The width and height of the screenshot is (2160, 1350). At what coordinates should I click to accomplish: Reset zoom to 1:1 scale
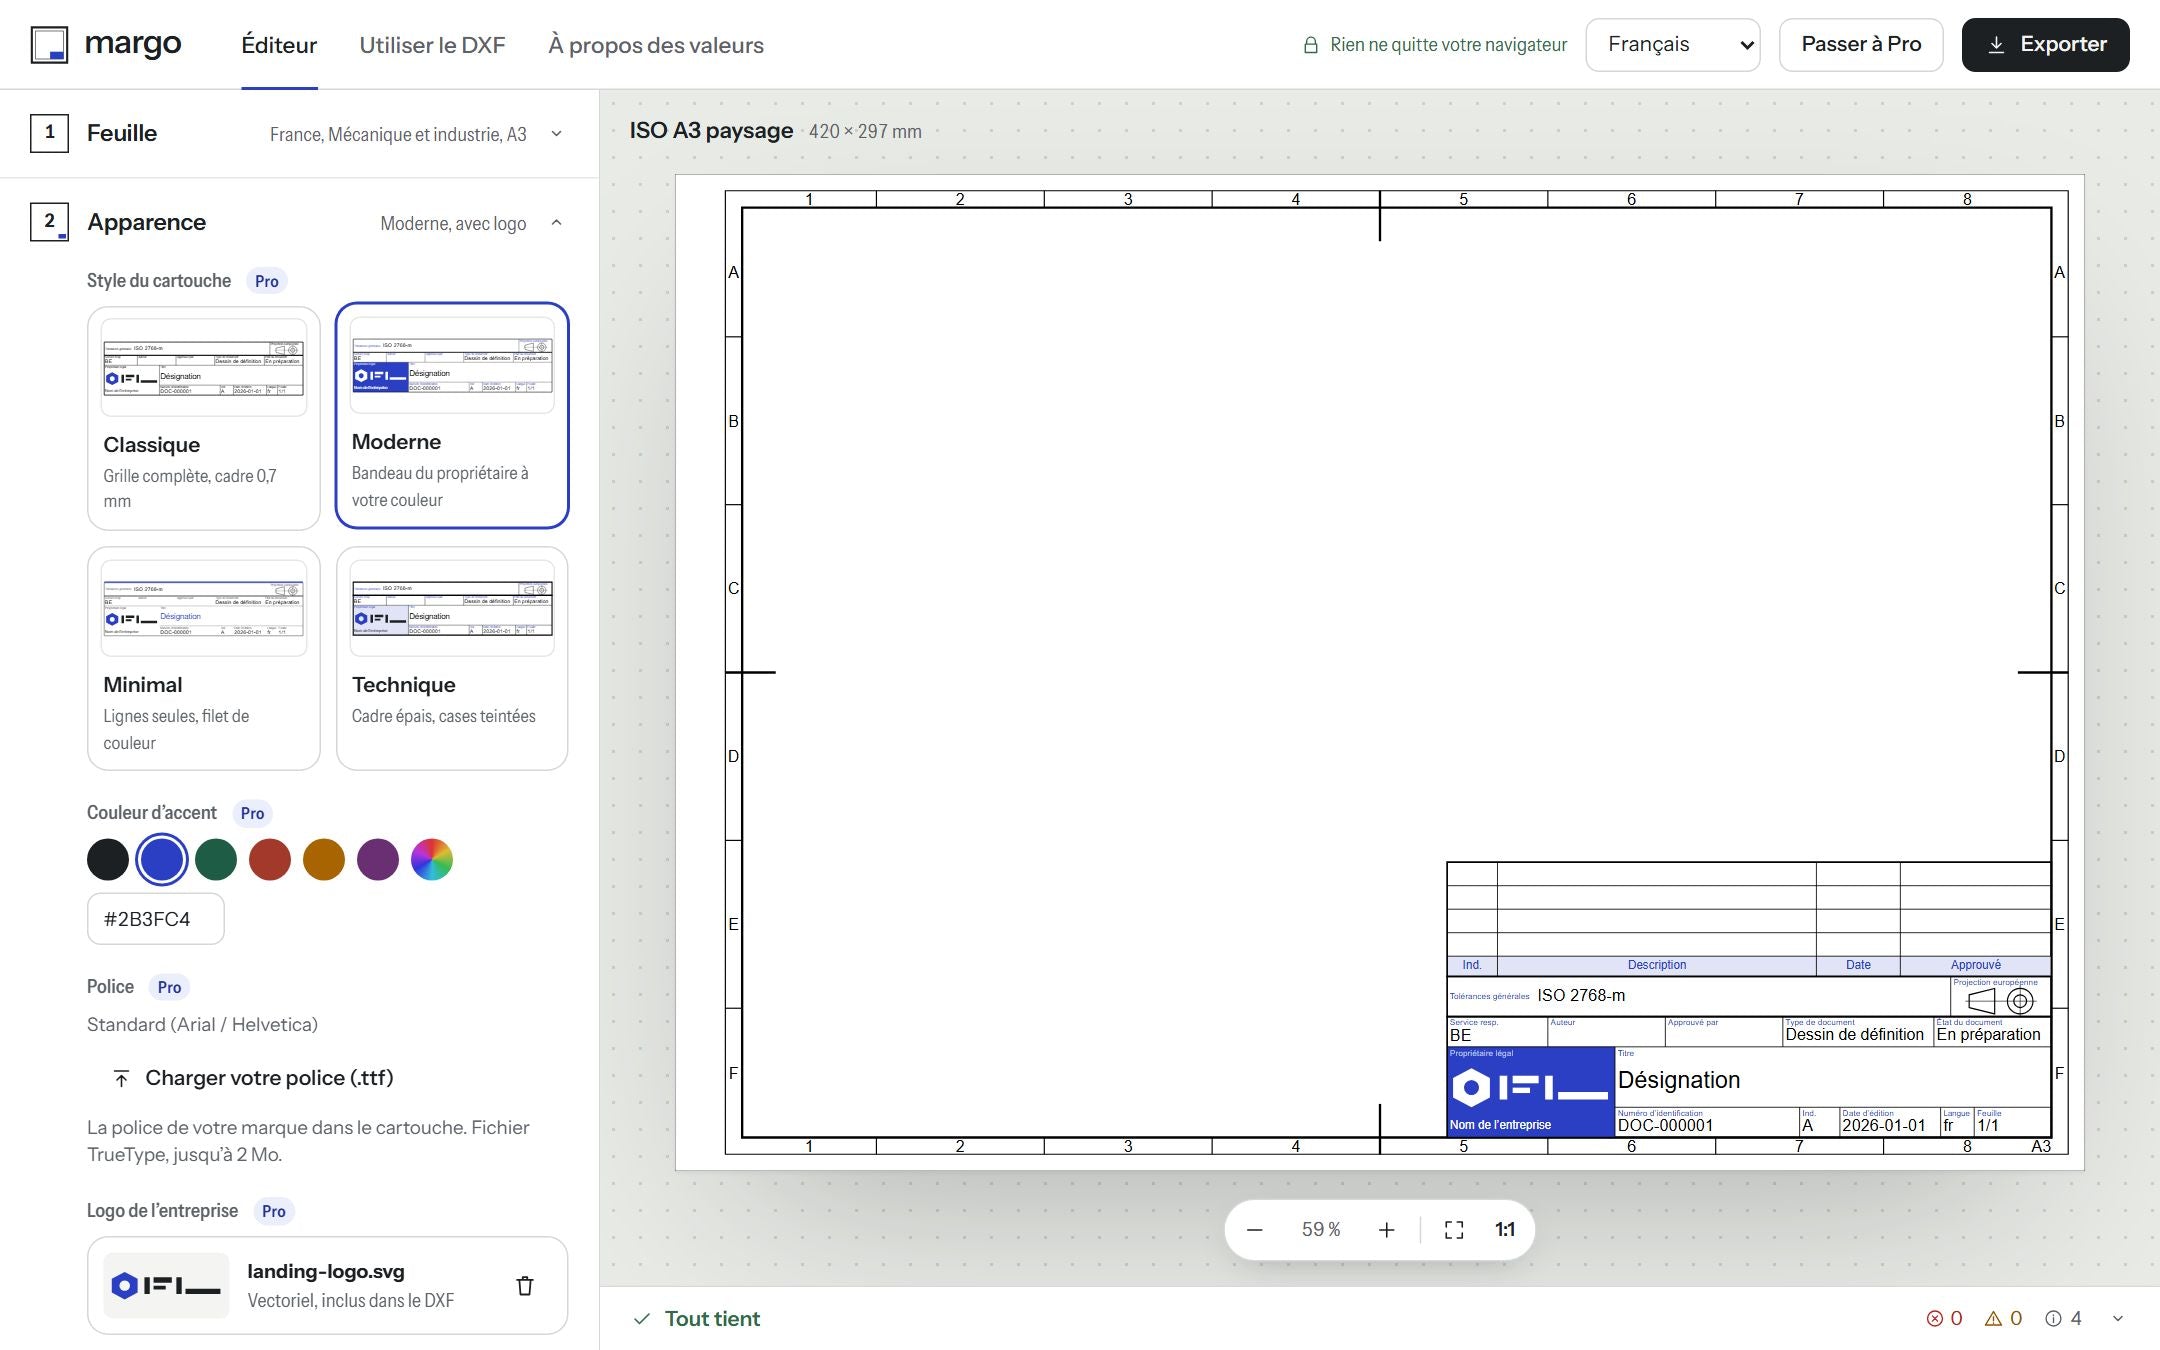[x=1505, y=1230]
